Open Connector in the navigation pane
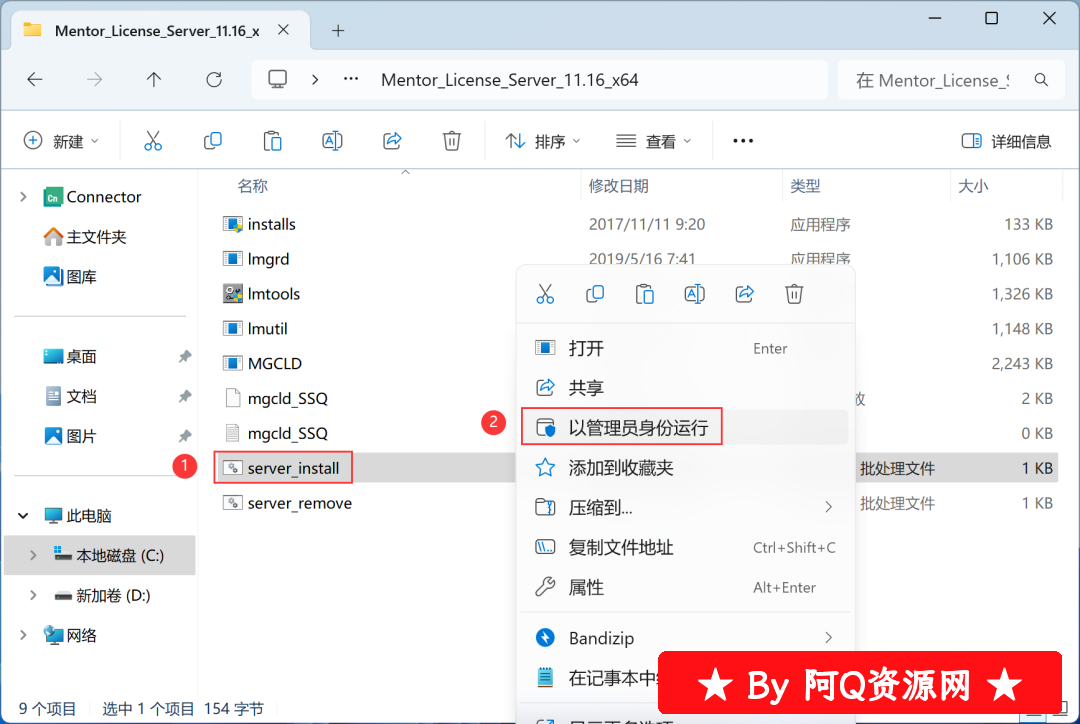 pyautogui.click(x=92, y=197)
